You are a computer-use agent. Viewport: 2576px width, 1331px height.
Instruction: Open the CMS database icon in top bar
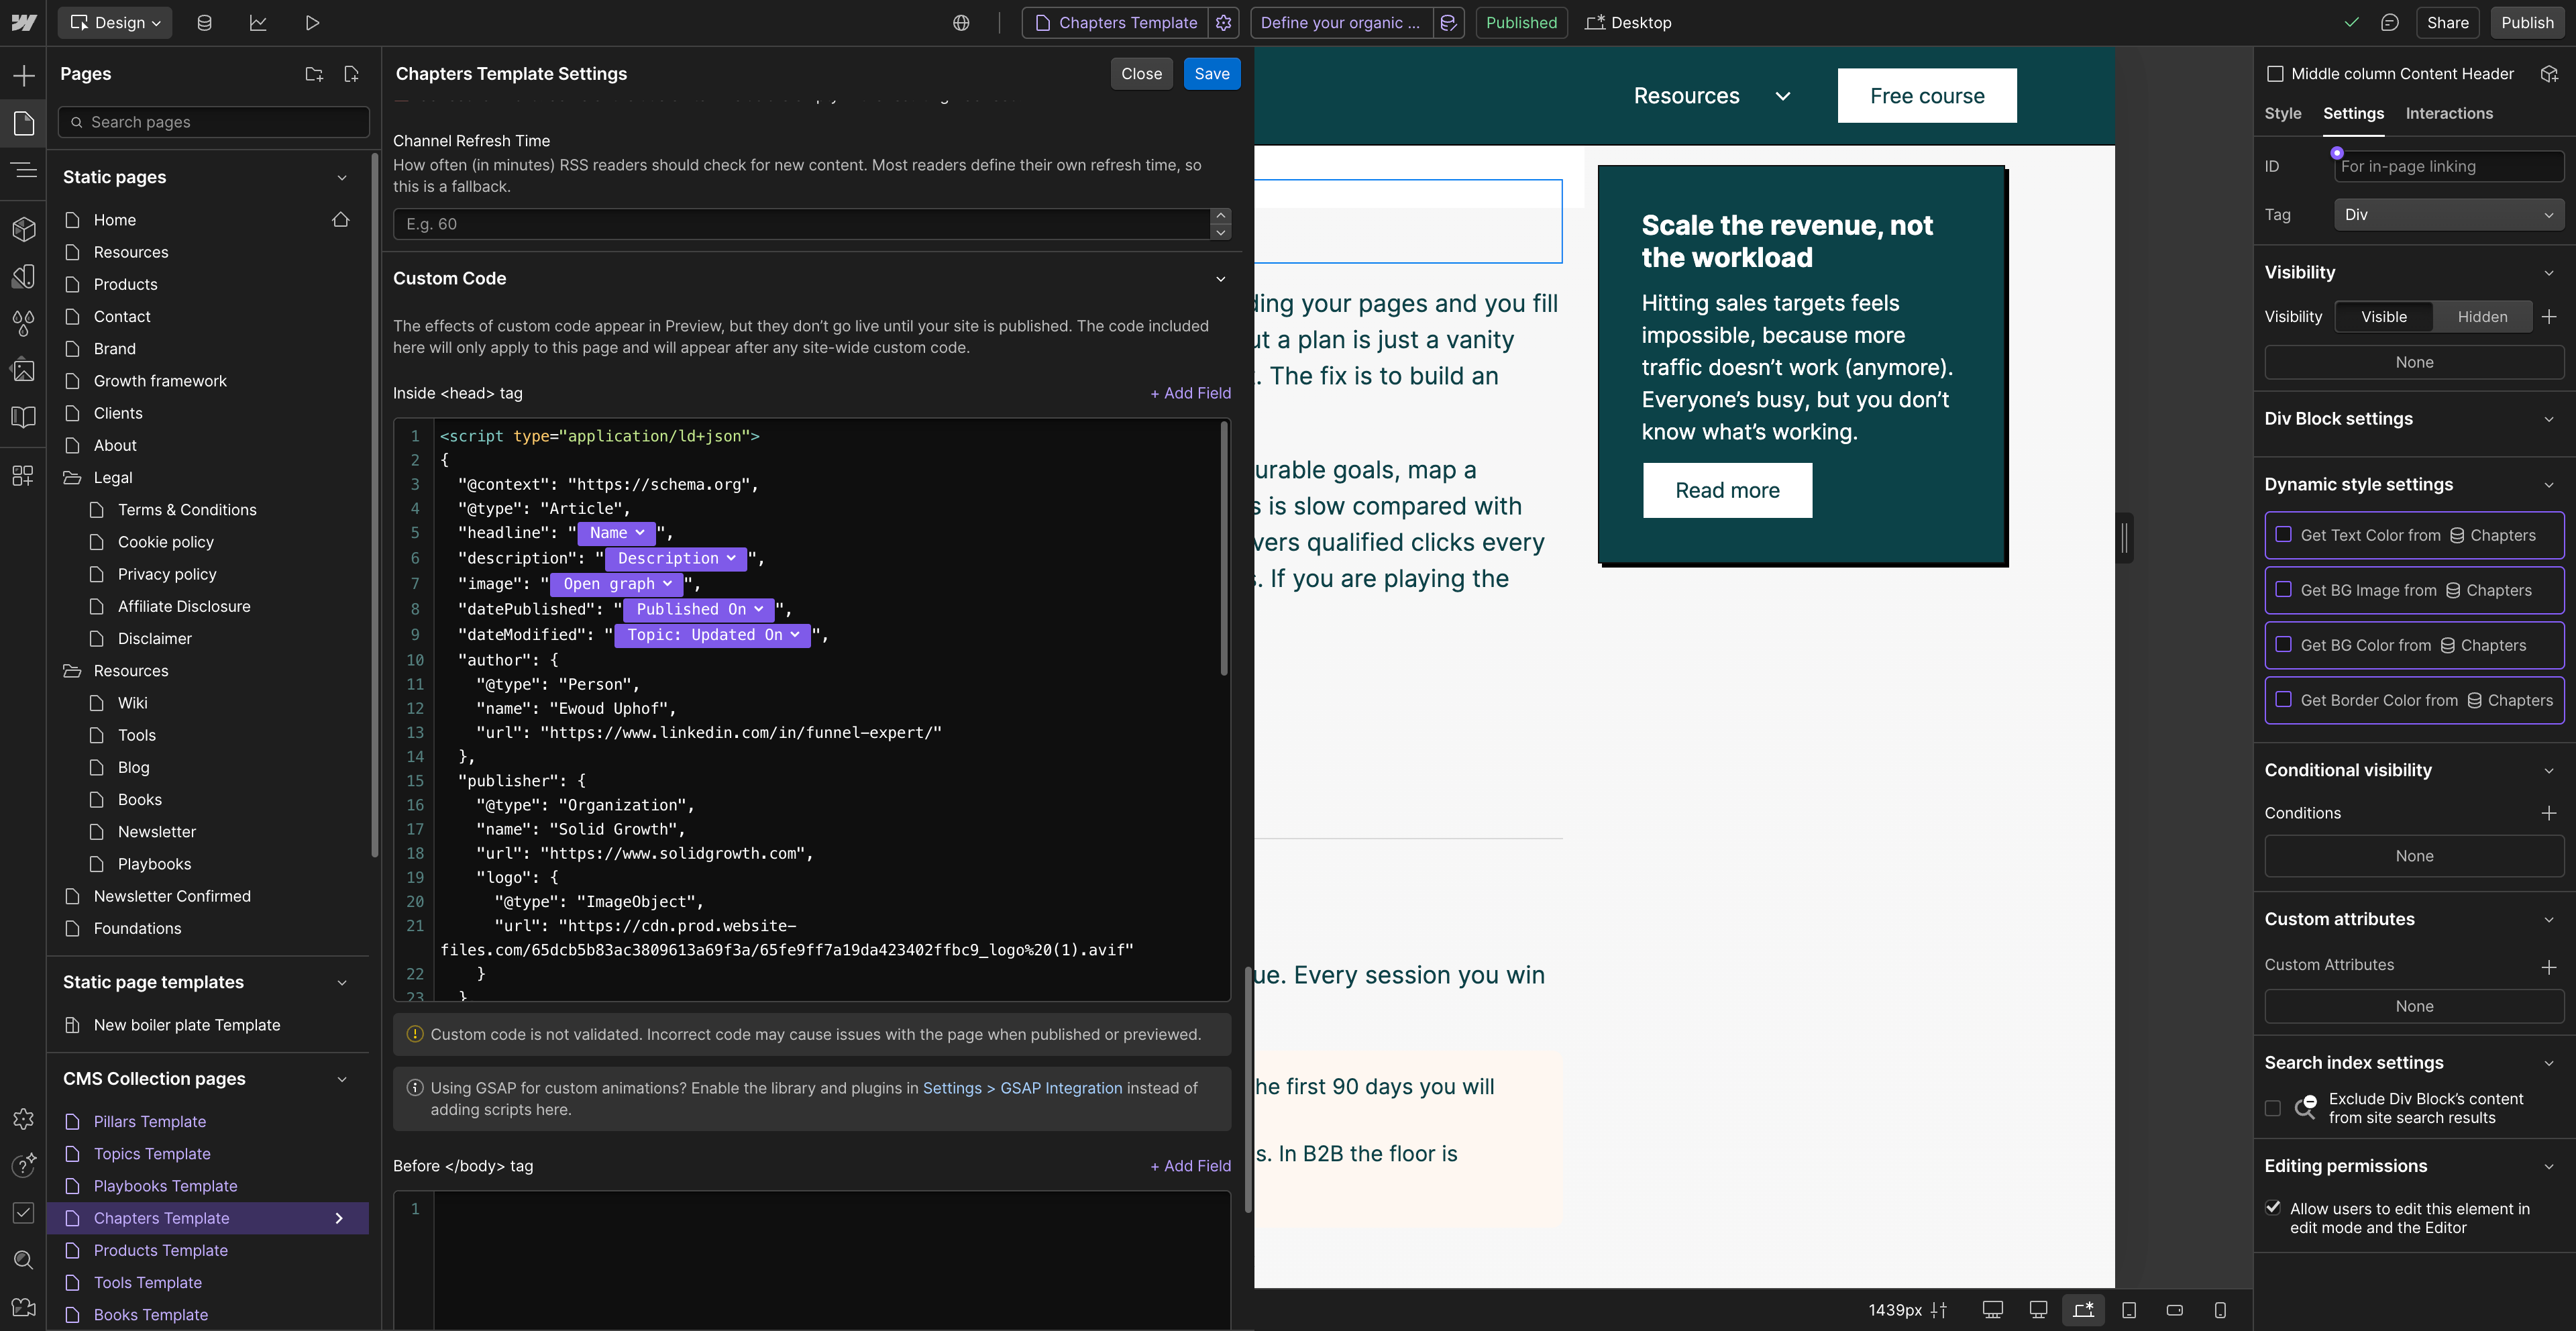pos(204,22)
